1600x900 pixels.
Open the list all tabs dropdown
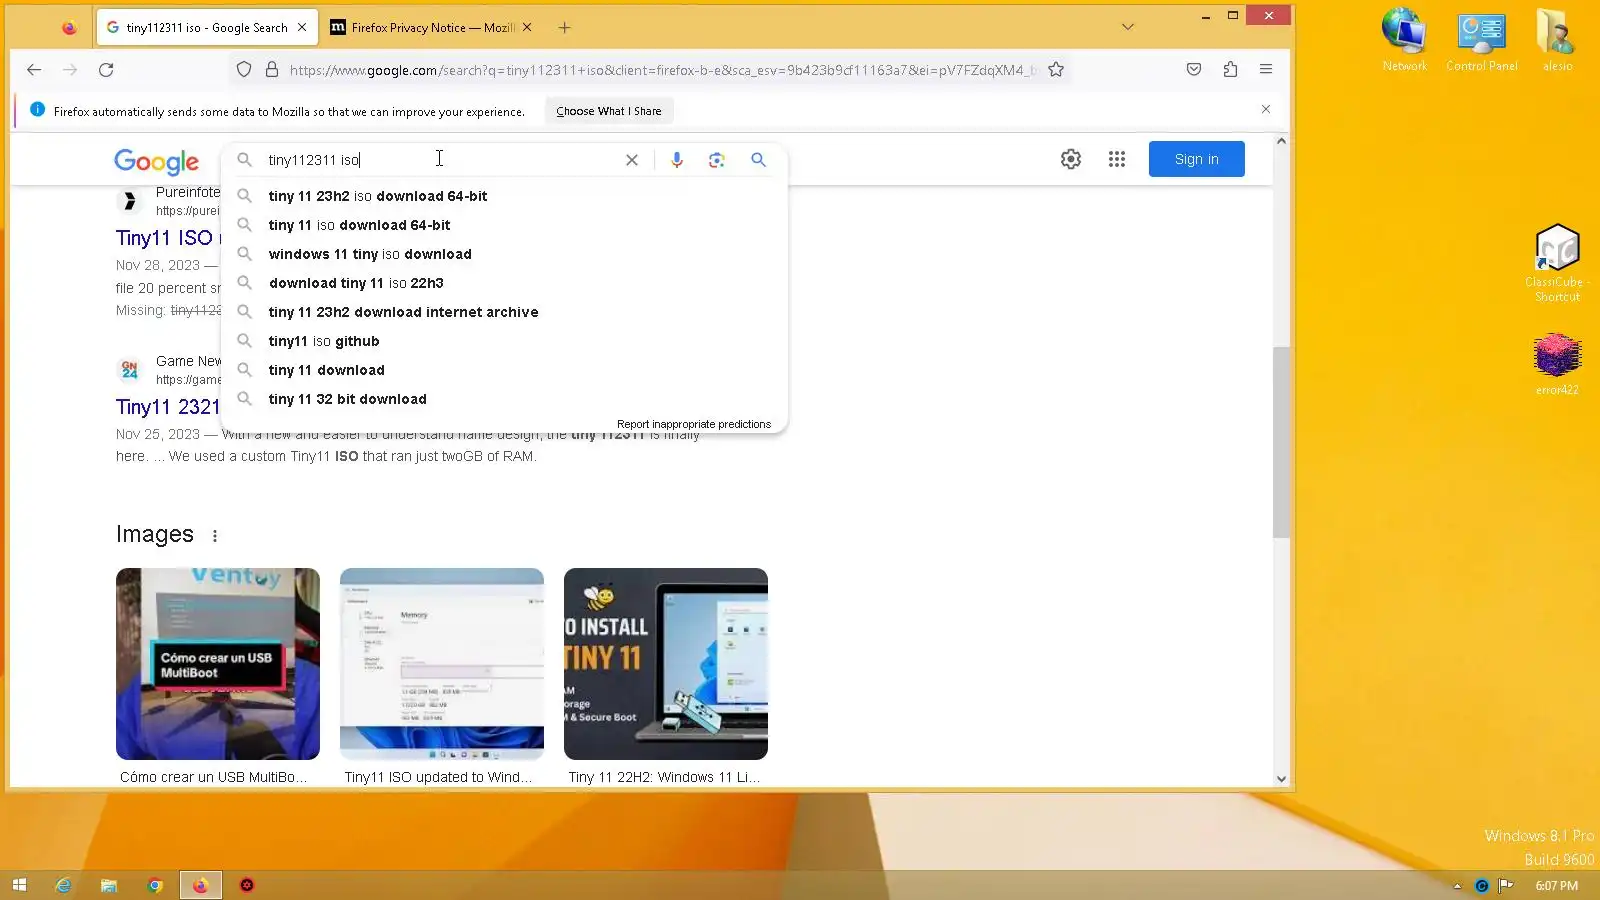click(x=1128, y=27)
